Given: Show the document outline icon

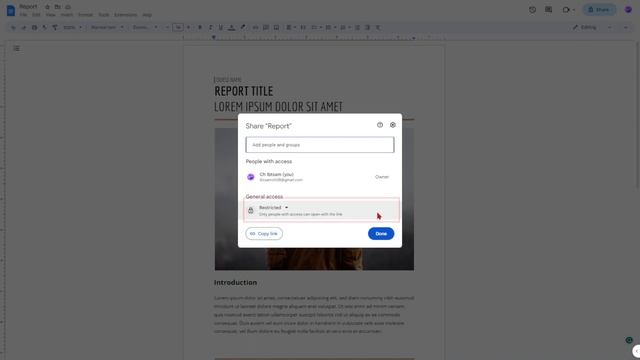Looking at the screenshot, I should [16, 49].
